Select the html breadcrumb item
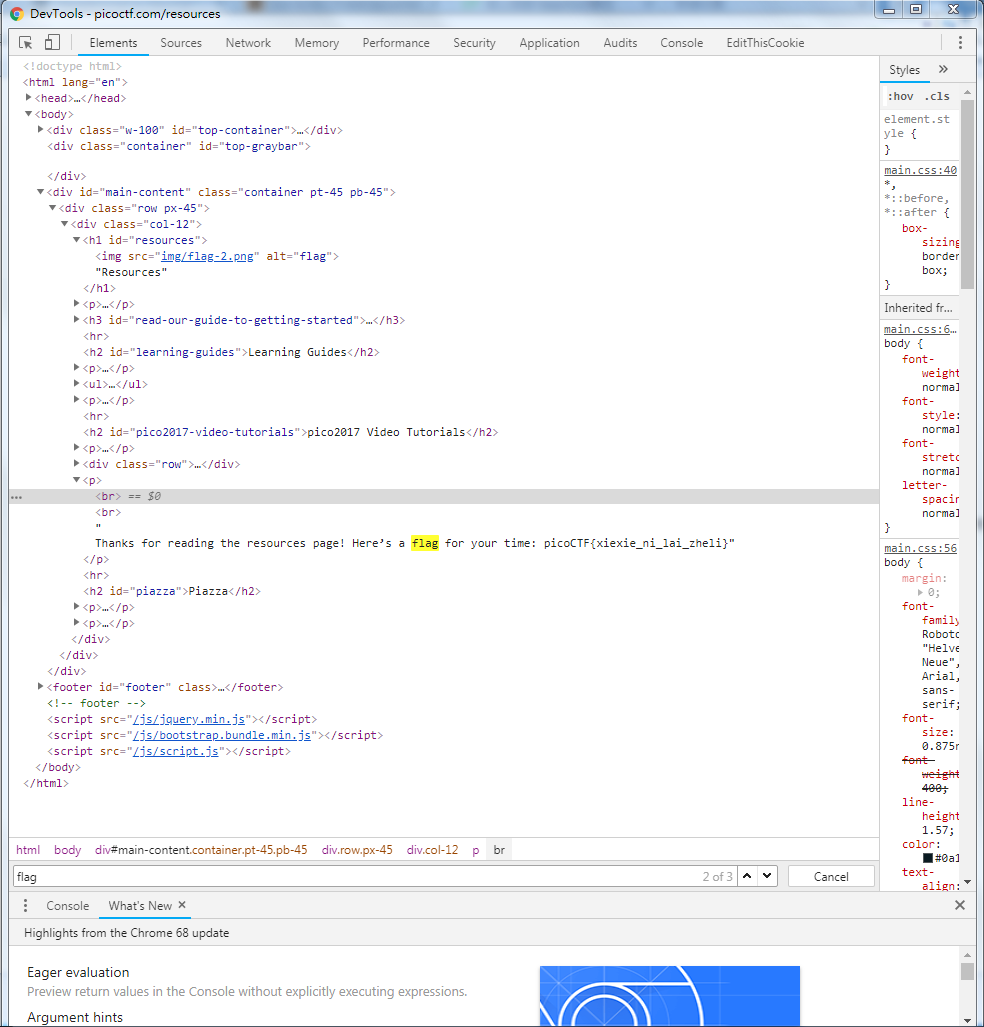The width and height of the screenshot is (984, 1027). click(28, 850)
